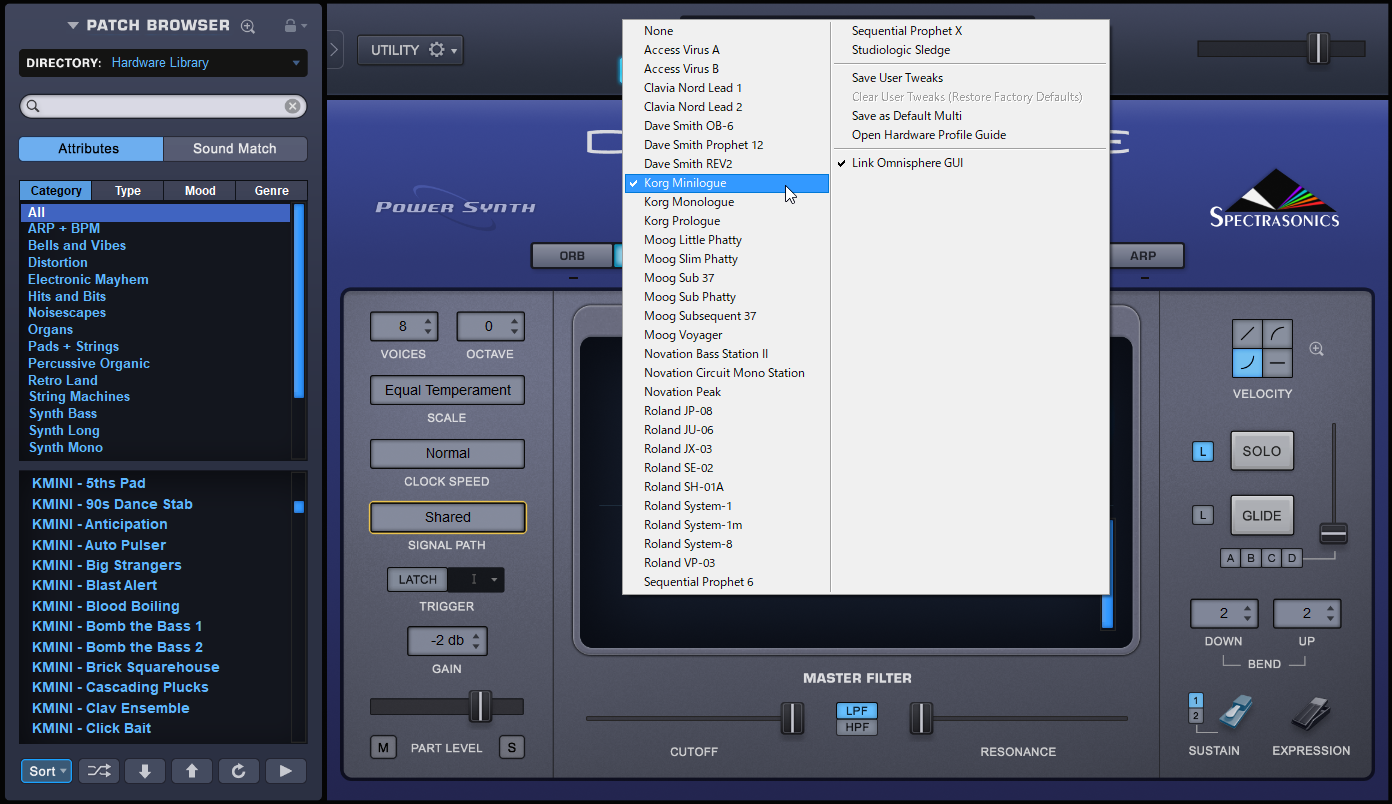Select the LPF filter mode

(857, 711)
